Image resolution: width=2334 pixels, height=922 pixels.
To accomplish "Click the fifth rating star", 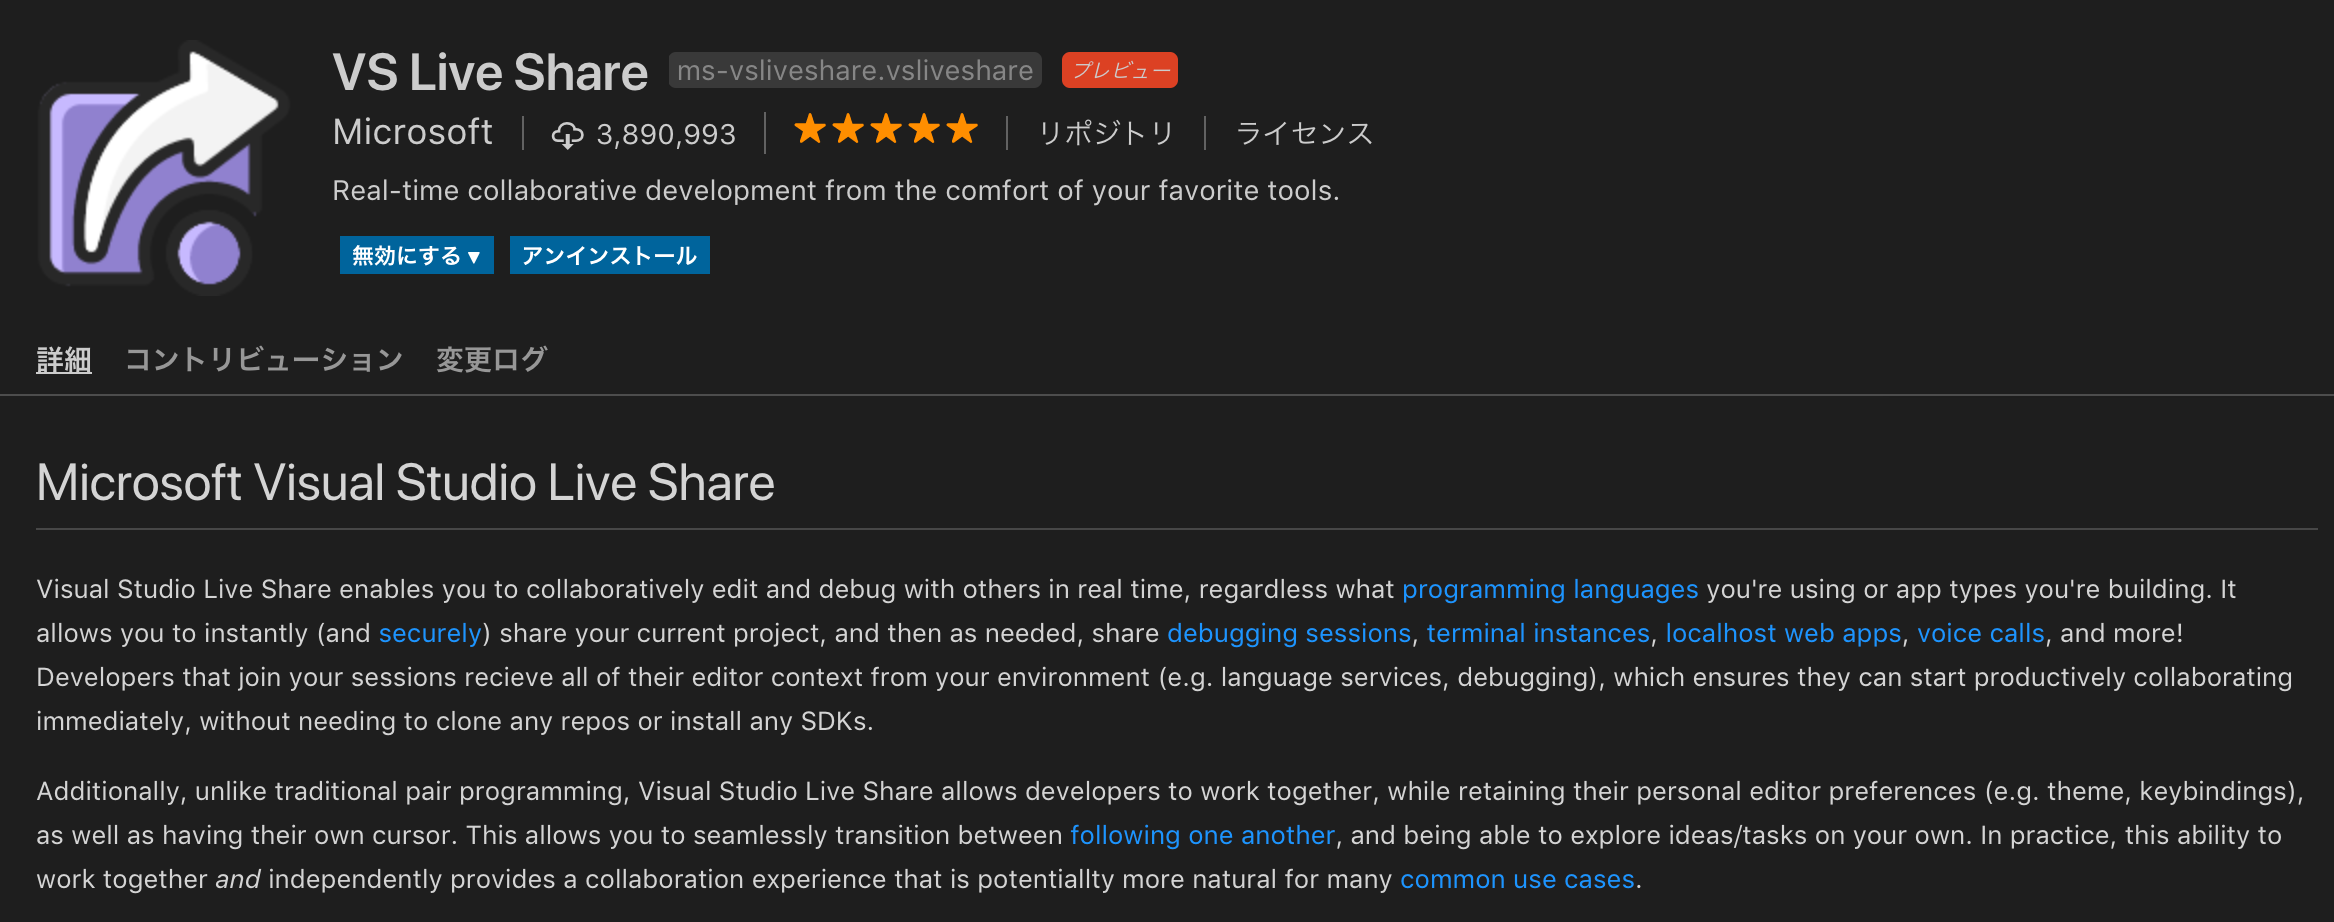I will pyautogui.click(x=963, y=130).
